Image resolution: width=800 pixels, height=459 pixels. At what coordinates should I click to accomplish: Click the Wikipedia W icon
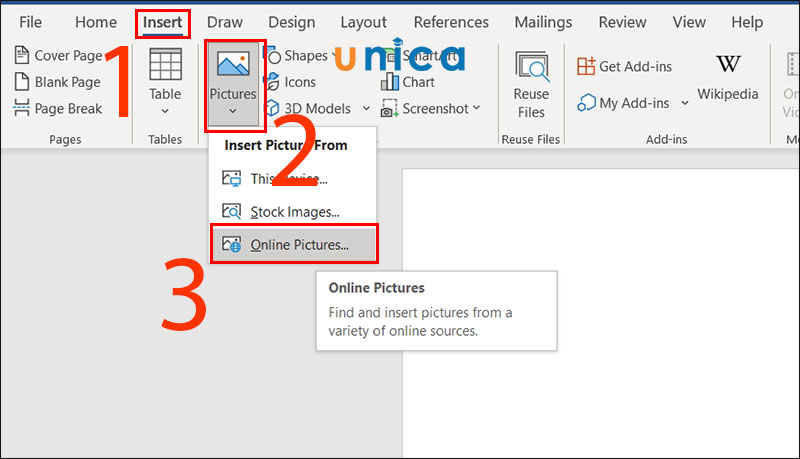coord(728,64)
